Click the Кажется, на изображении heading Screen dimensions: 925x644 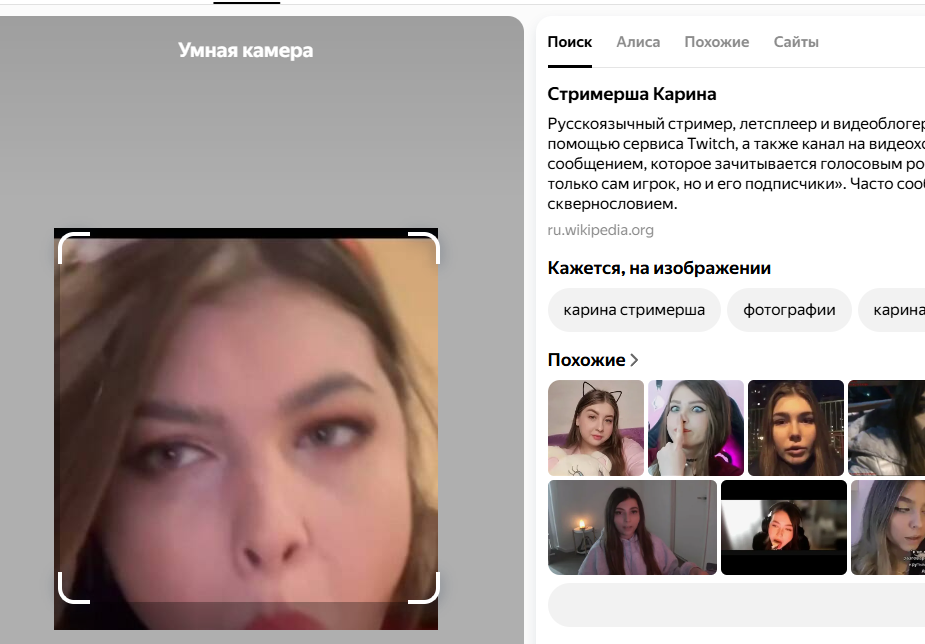[659, 268]
